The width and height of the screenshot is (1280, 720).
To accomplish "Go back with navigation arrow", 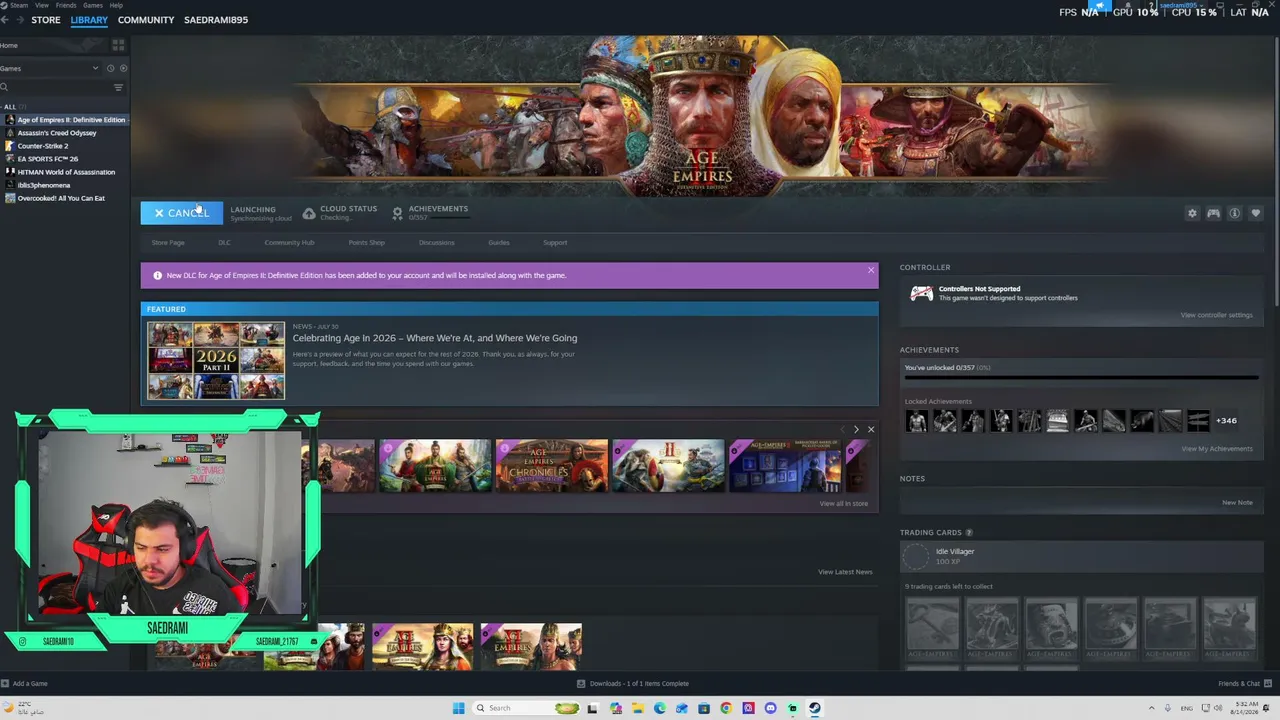I will [5, 20].
